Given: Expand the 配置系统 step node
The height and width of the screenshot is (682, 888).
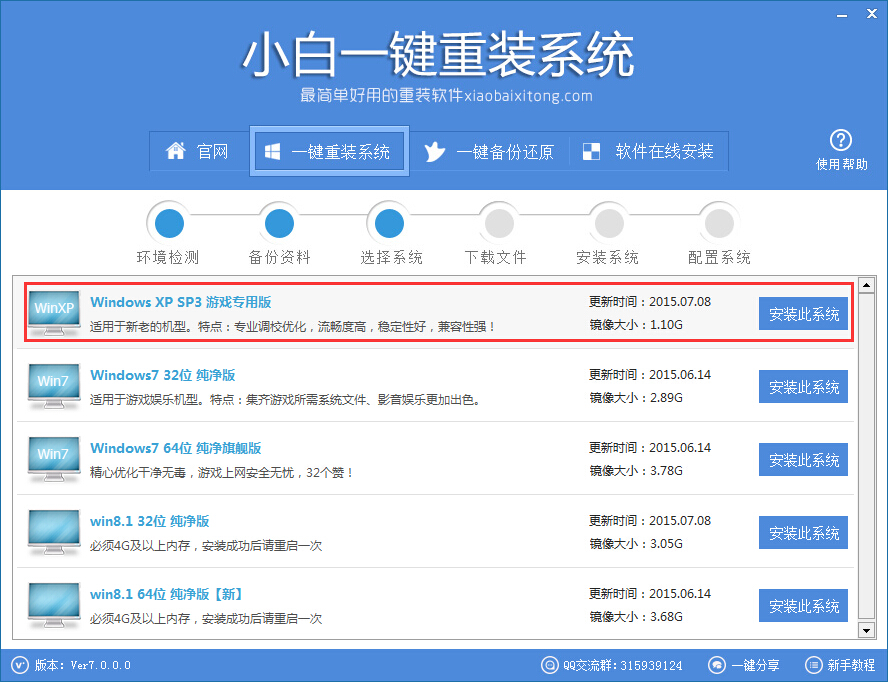Looking at the screenshot, I should tap(718, 222).
